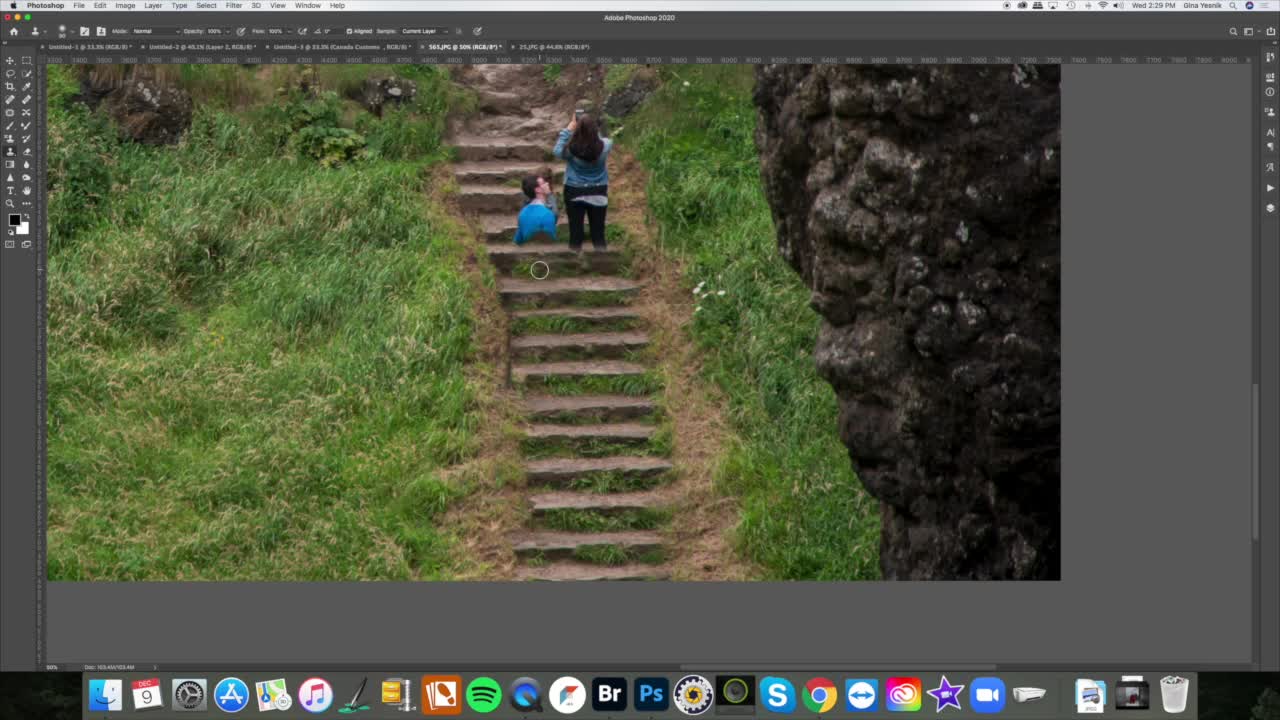Select the Patch tool
This screenshot has width=1280, height=720.
pyautogui.click(x=10, y=112)
